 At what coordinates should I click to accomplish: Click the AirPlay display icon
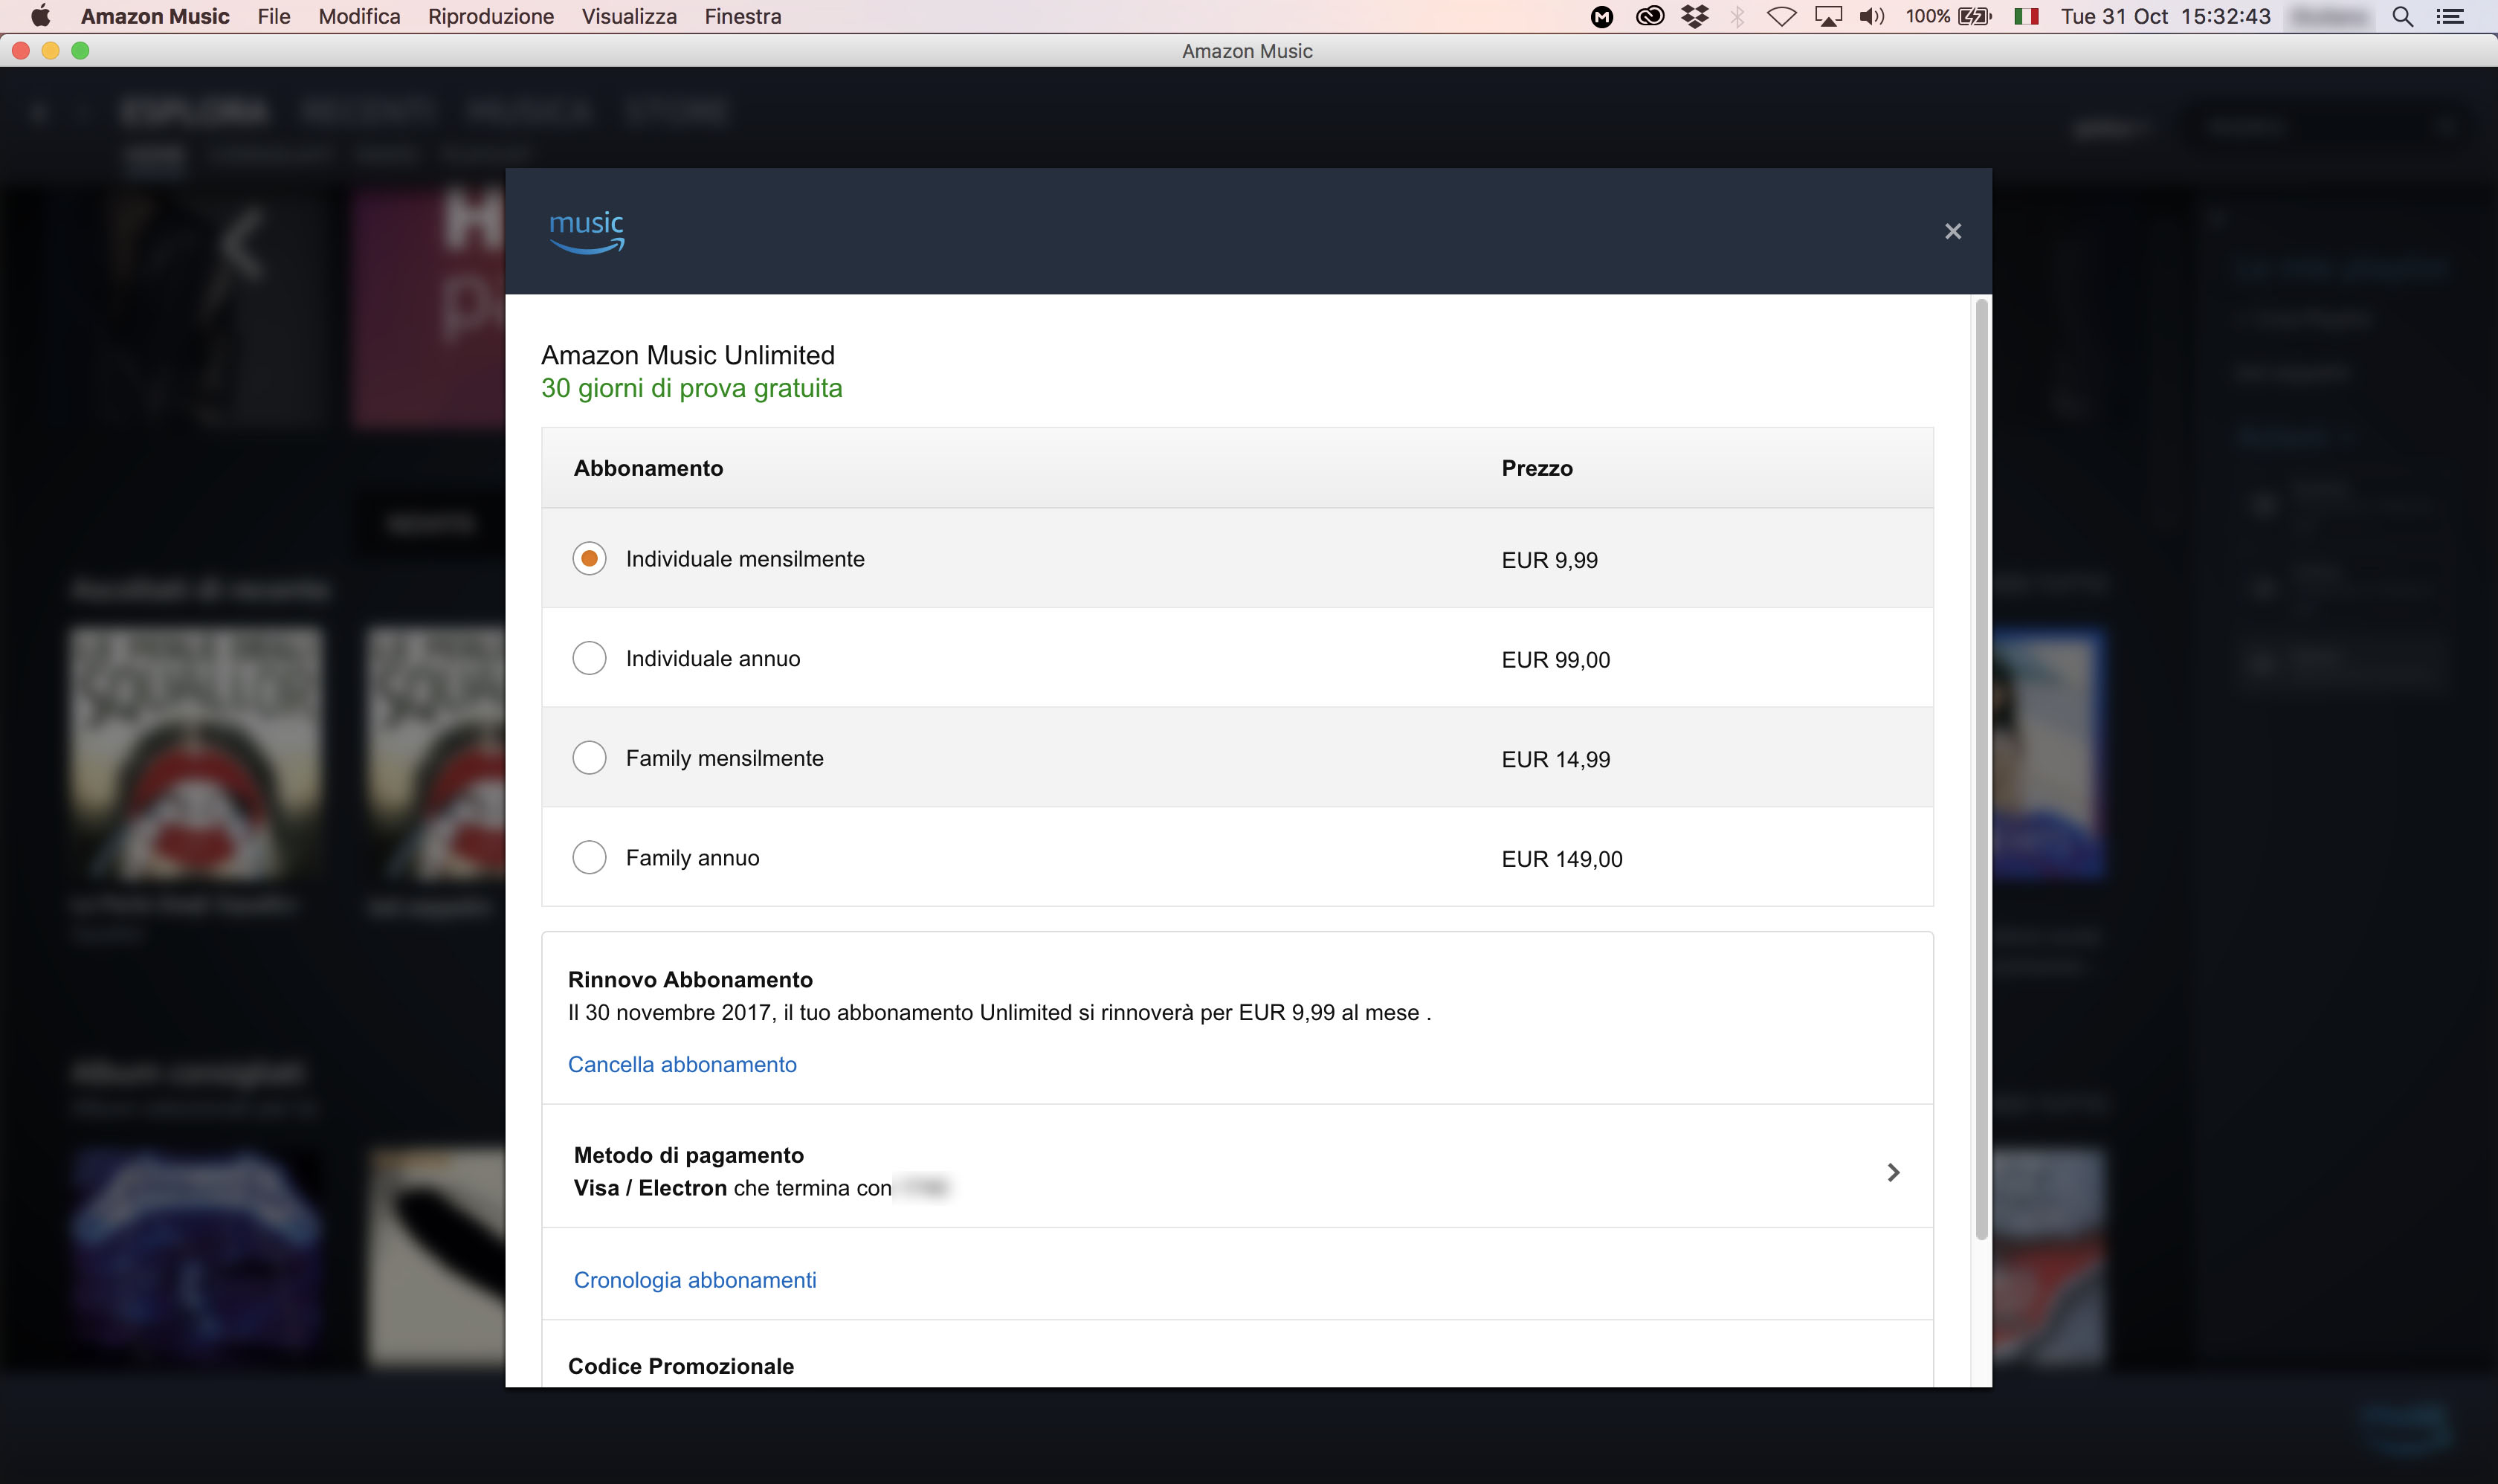pyautogui.click(x=1828, y=16)
